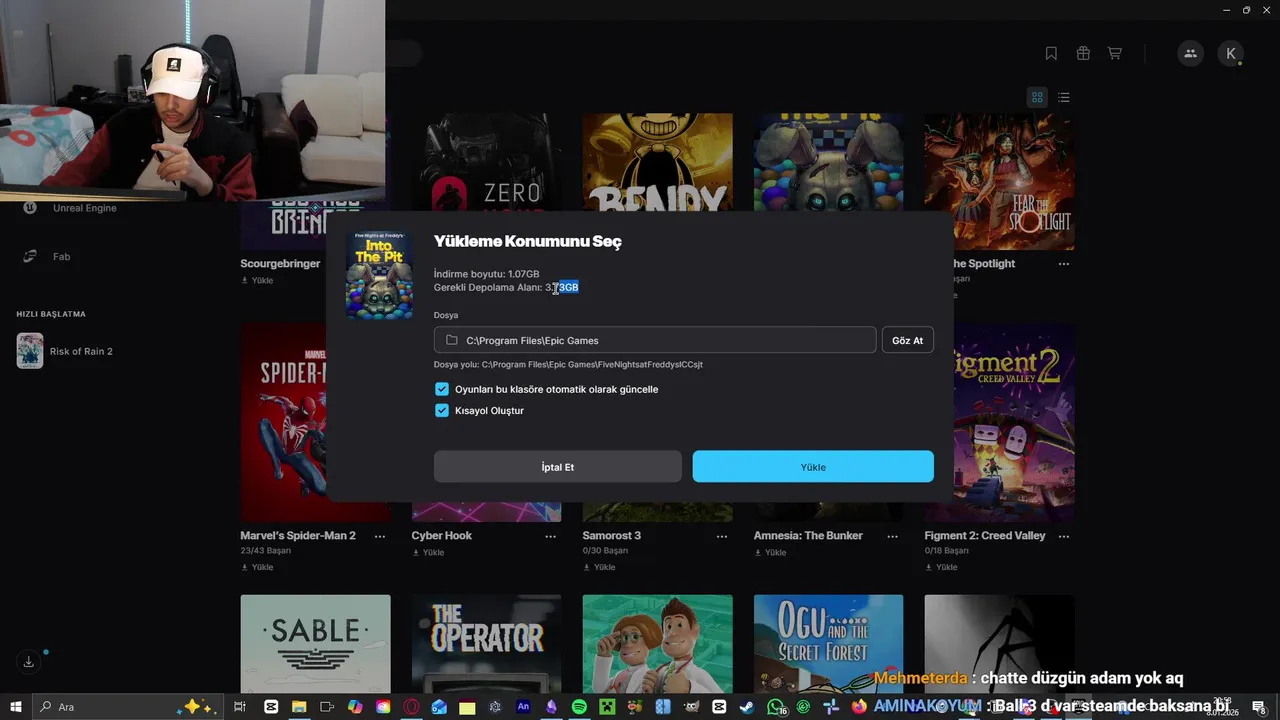Open Samorost 3 three-dot menu

click(x=722, y=536)
